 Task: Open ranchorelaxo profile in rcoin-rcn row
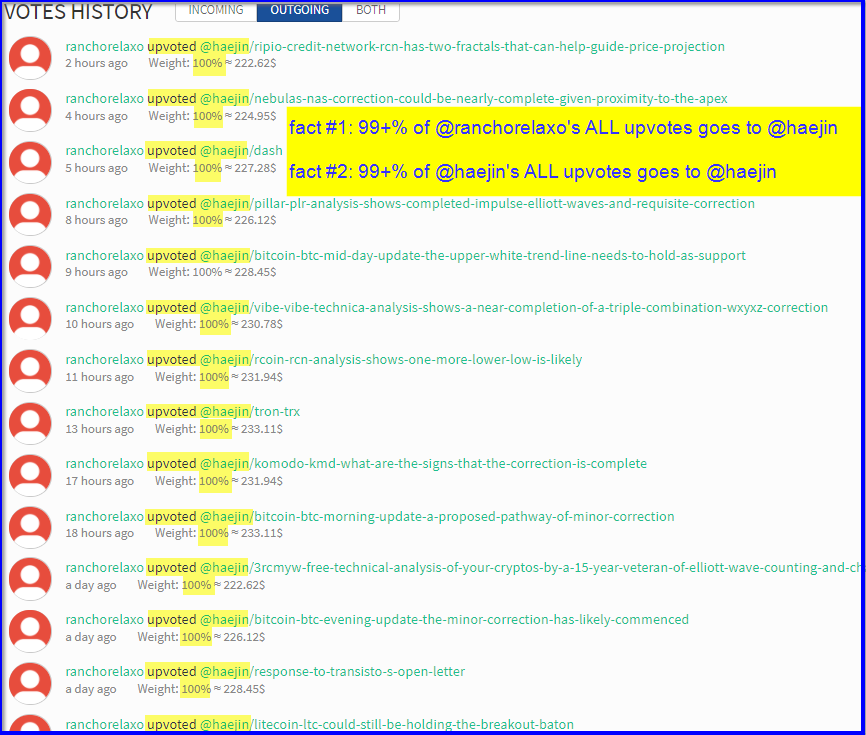pyautogui.click(x=104, y=359)
